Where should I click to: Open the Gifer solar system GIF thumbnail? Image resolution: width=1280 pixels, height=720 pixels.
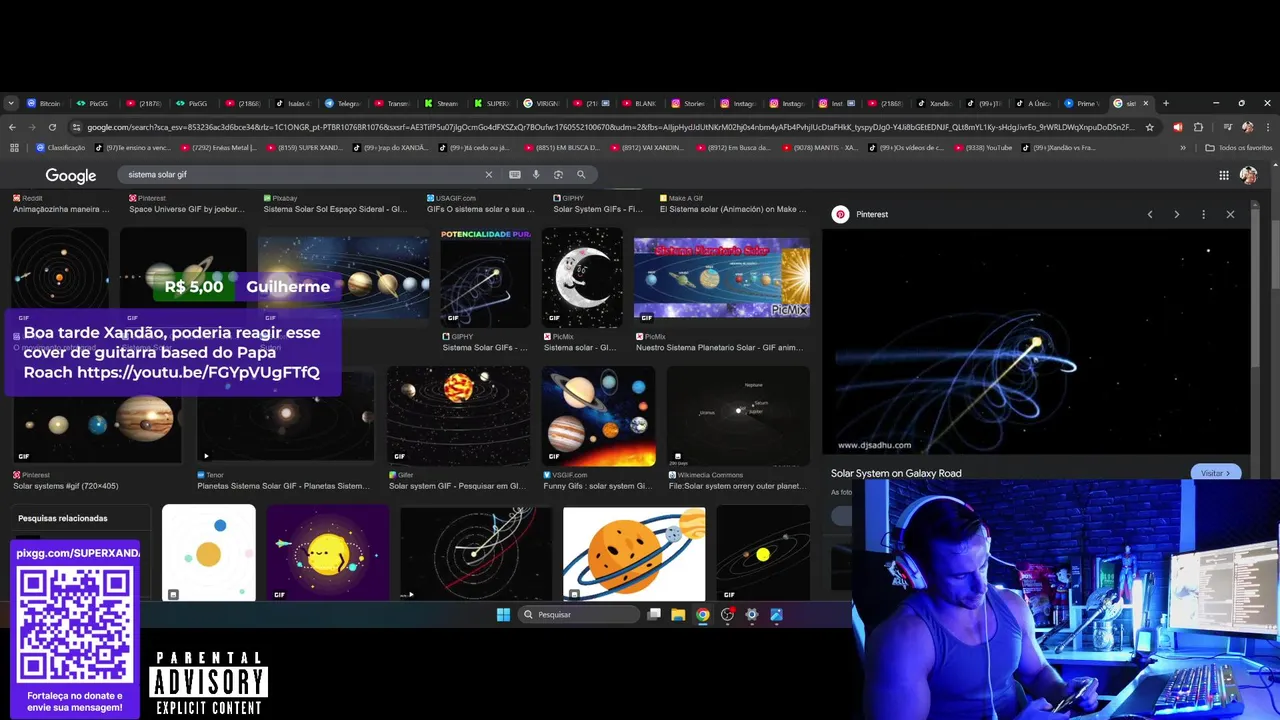point(458,416)
